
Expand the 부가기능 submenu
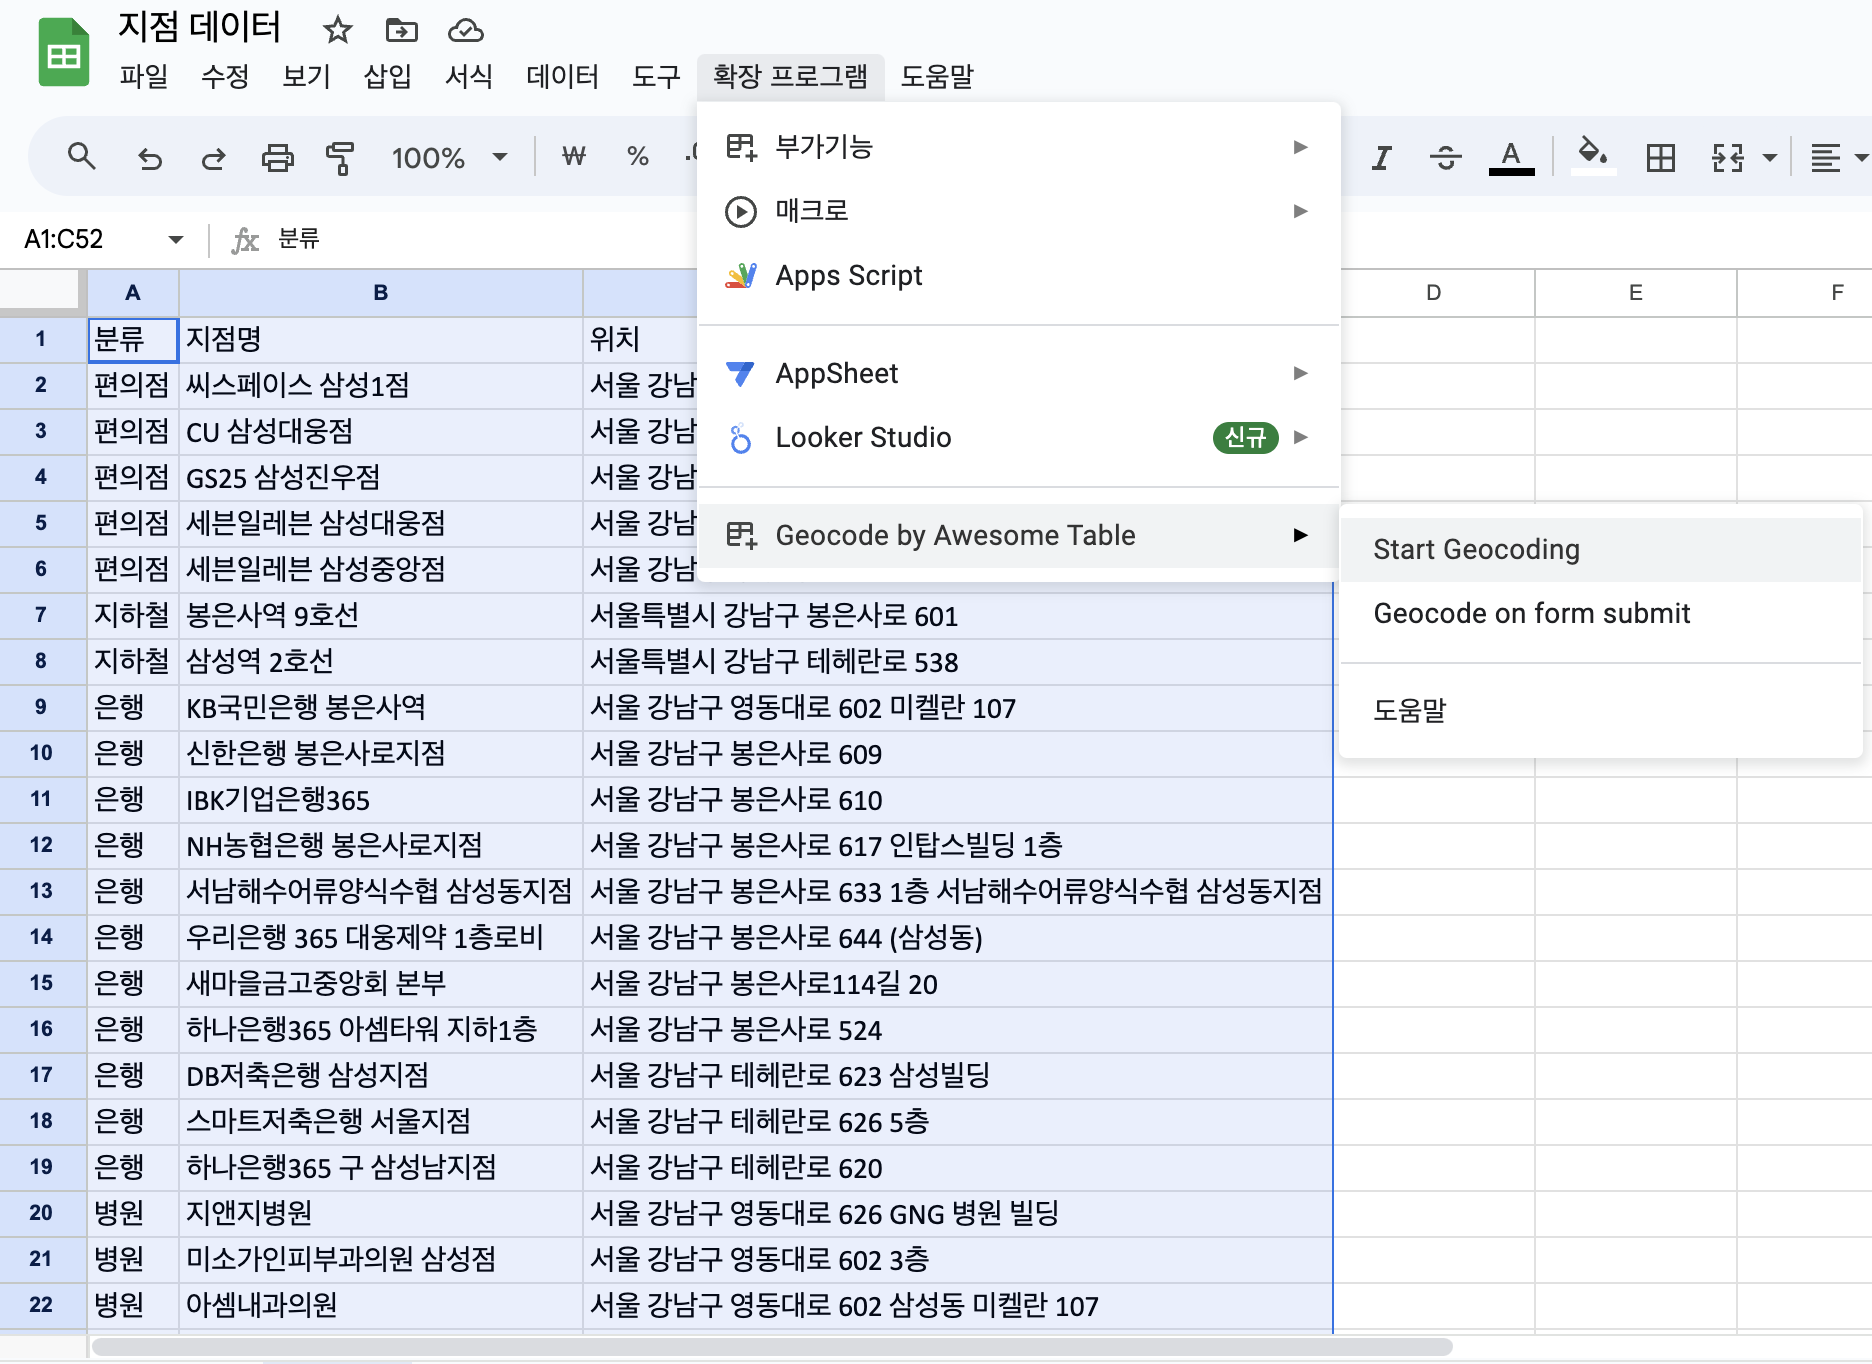[x=1018, y=147]
